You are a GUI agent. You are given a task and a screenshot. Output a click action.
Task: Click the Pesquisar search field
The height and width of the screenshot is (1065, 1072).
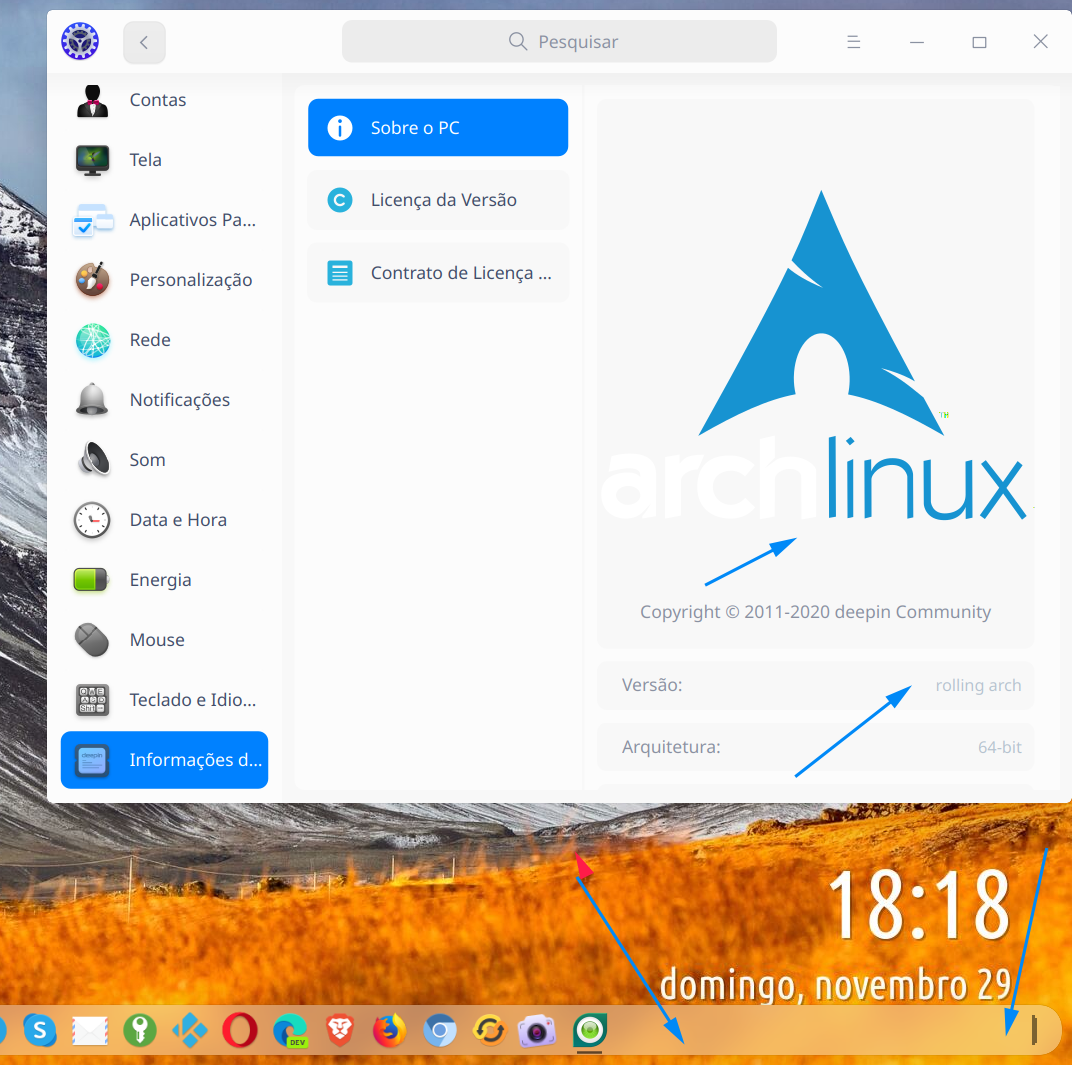pos(559,41)
